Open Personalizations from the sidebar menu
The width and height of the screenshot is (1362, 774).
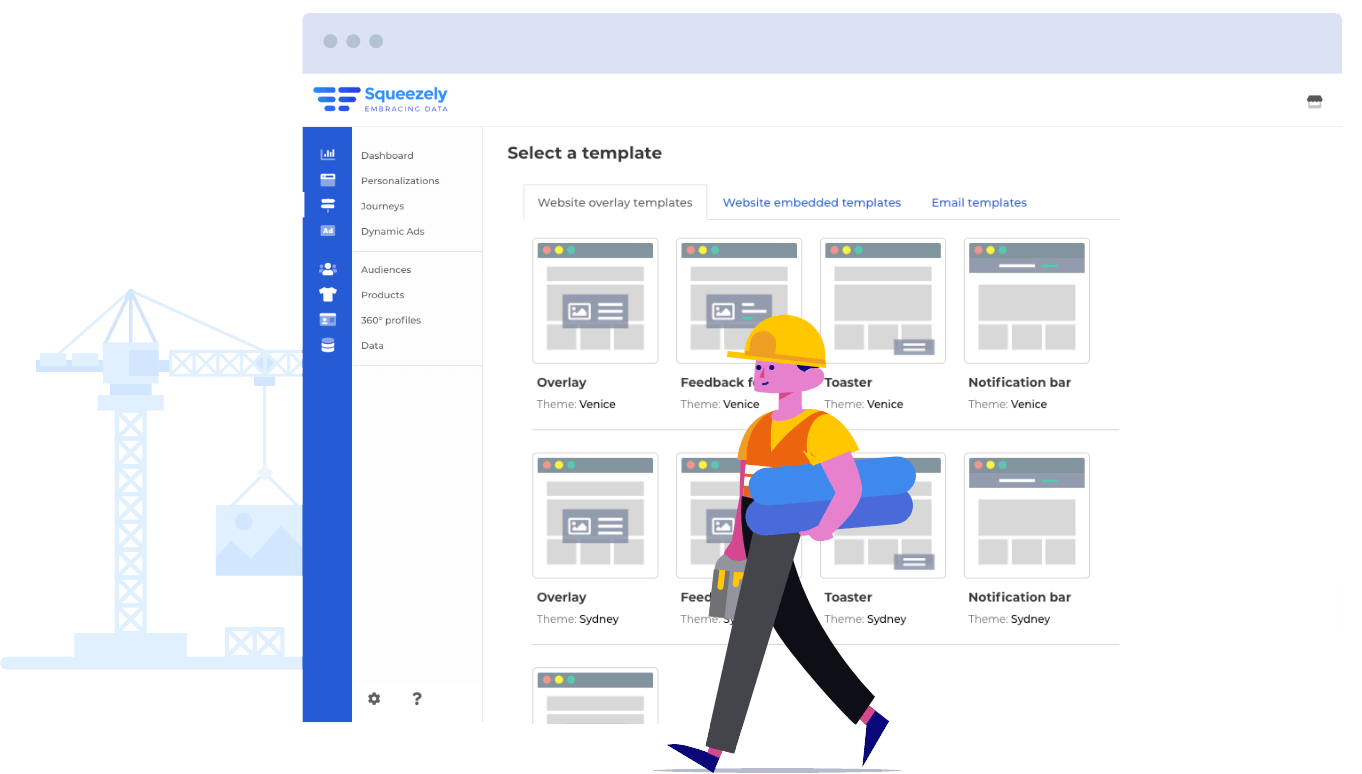coord(400,181)
